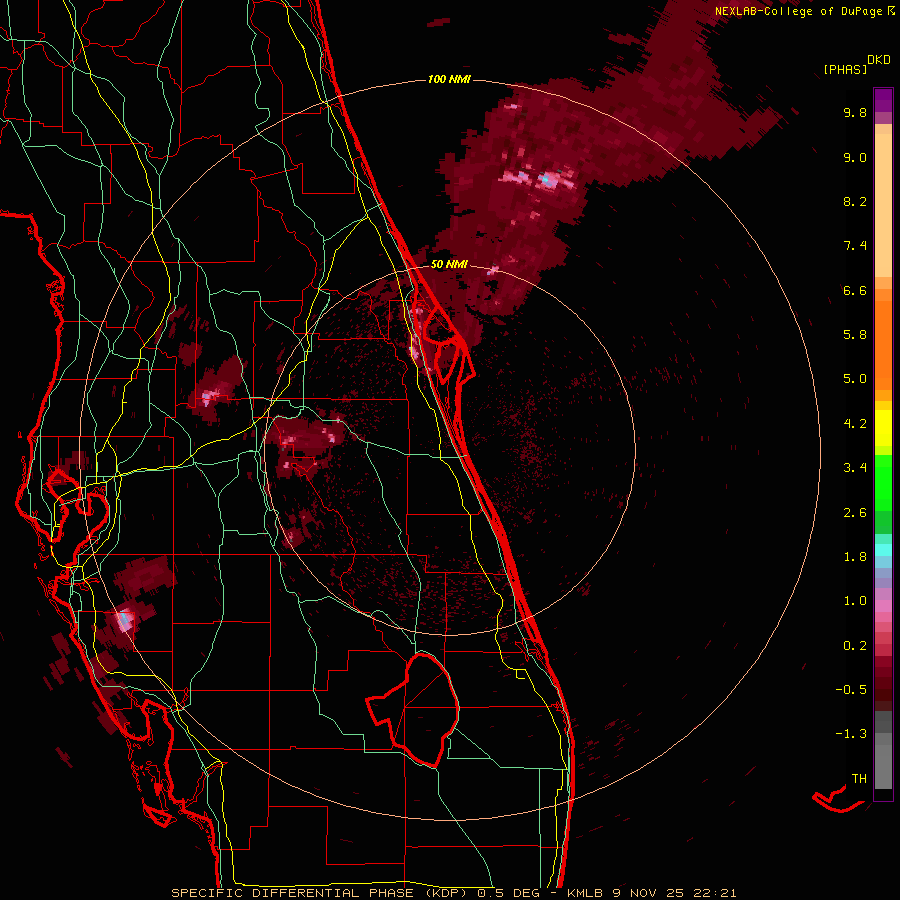This screenshot has width=900, height=900.
Task: Click the dark orange segment of color bar
Action: (883, 345)
